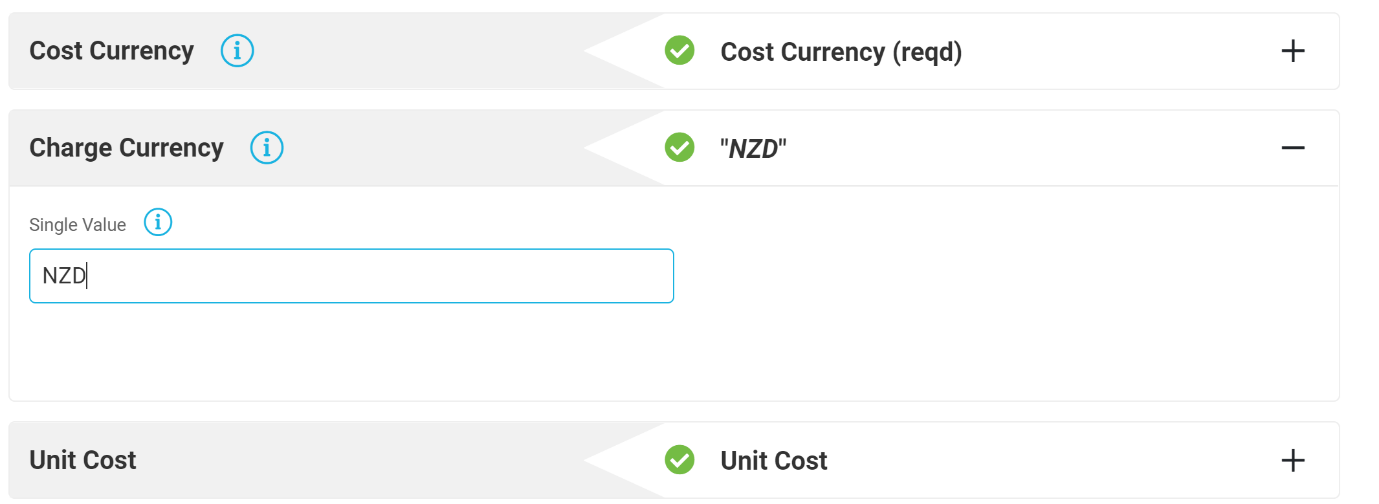
Task: Expand the Cost Currency row with plus
Action: point(1293,51)
